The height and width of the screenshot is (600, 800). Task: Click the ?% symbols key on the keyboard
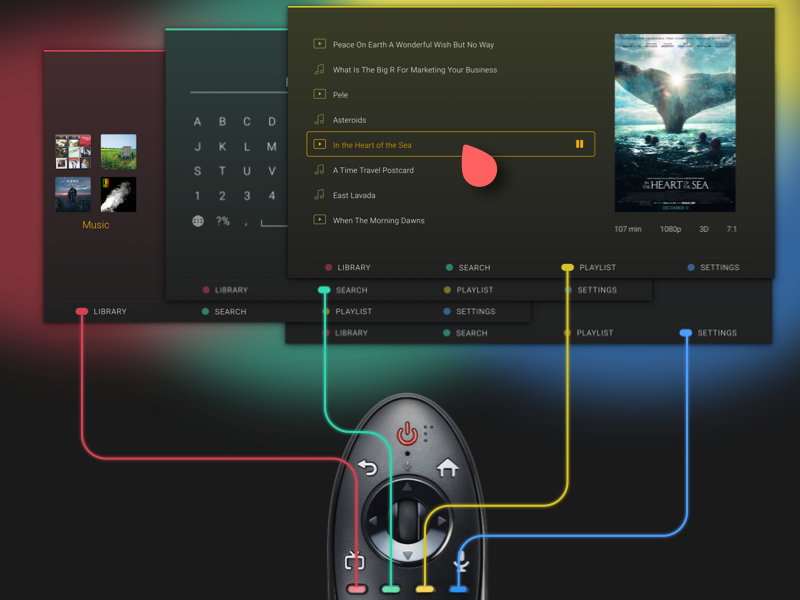click(x=222, y=220)
